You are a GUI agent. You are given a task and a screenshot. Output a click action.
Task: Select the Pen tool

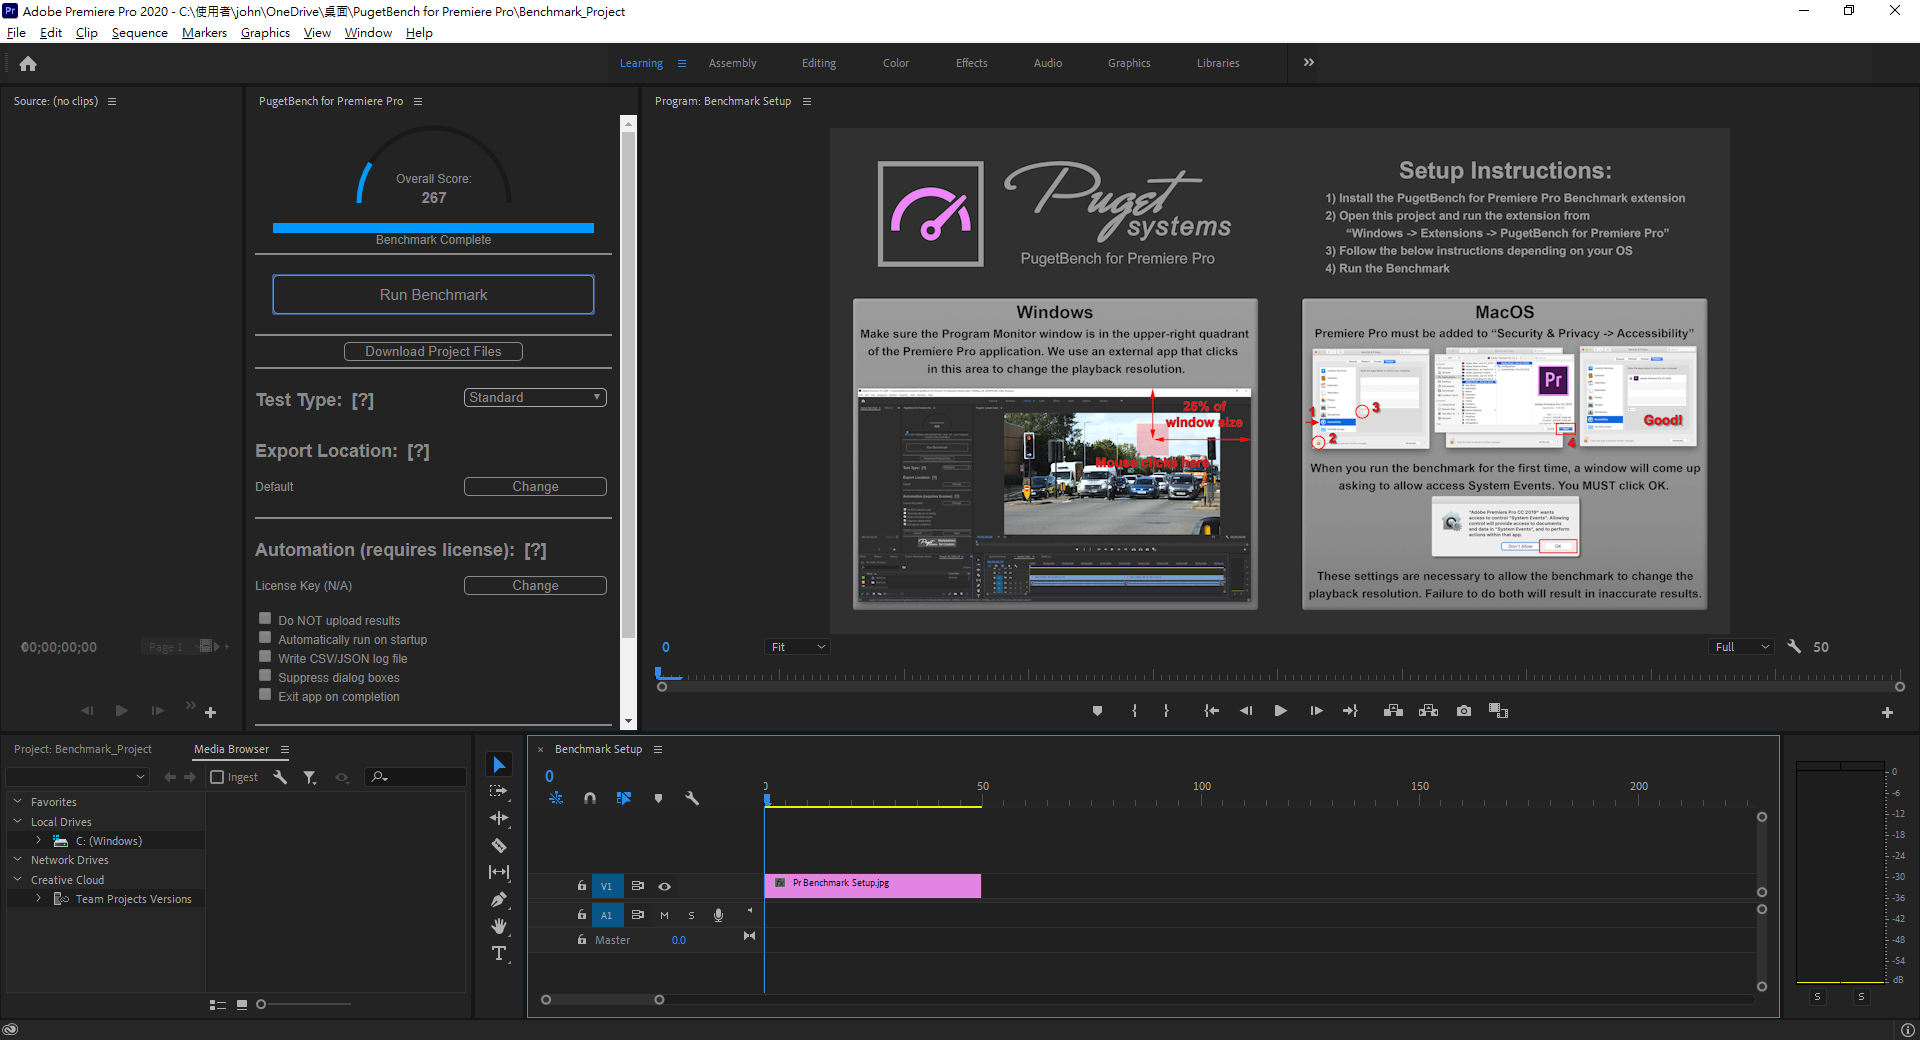point(499,899)
